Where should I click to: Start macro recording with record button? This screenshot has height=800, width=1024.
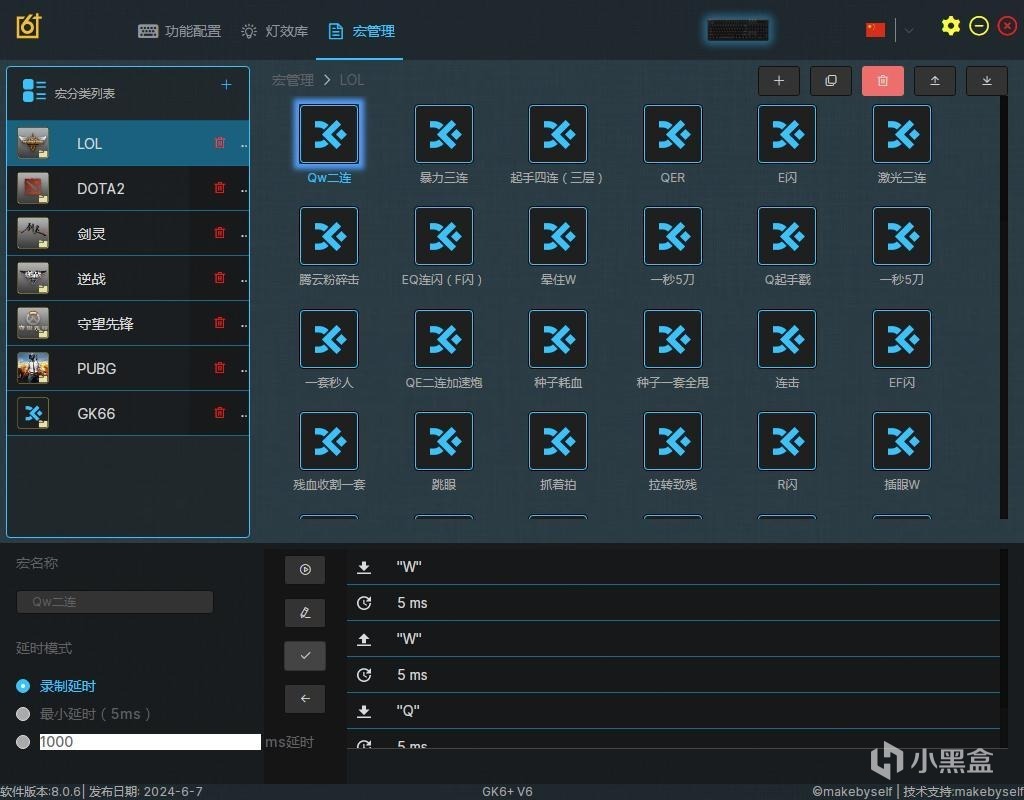(x=305, y=569)
